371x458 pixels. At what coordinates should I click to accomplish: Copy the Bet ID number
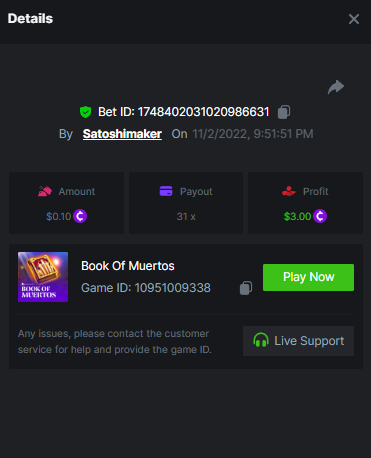[284, 112]
